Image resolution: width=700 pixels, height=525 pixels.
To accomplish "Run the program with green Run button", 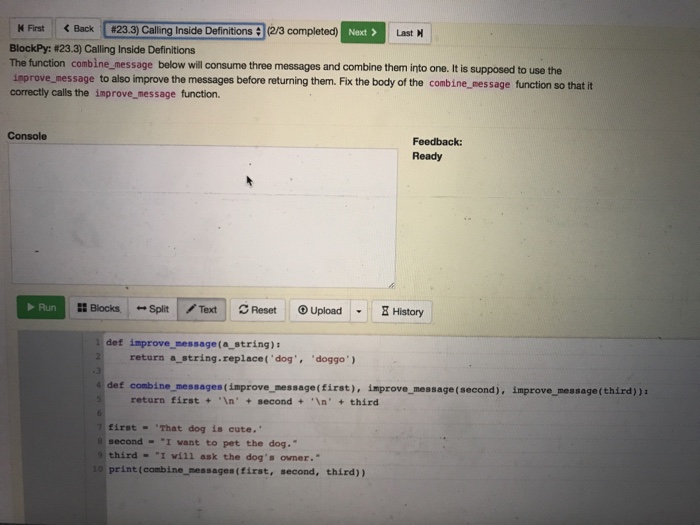I will tap(41, 308).
